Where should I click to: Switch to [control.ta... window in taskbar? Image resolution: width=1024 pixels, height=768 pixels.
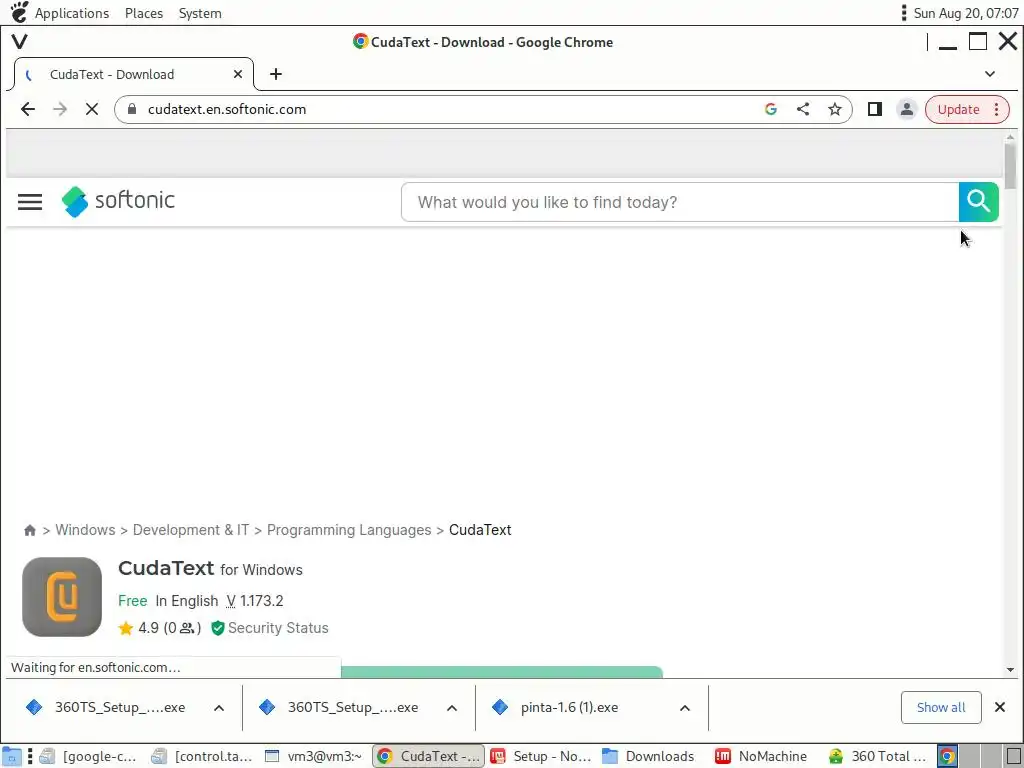pyautogui.click(x=201, y=756)
